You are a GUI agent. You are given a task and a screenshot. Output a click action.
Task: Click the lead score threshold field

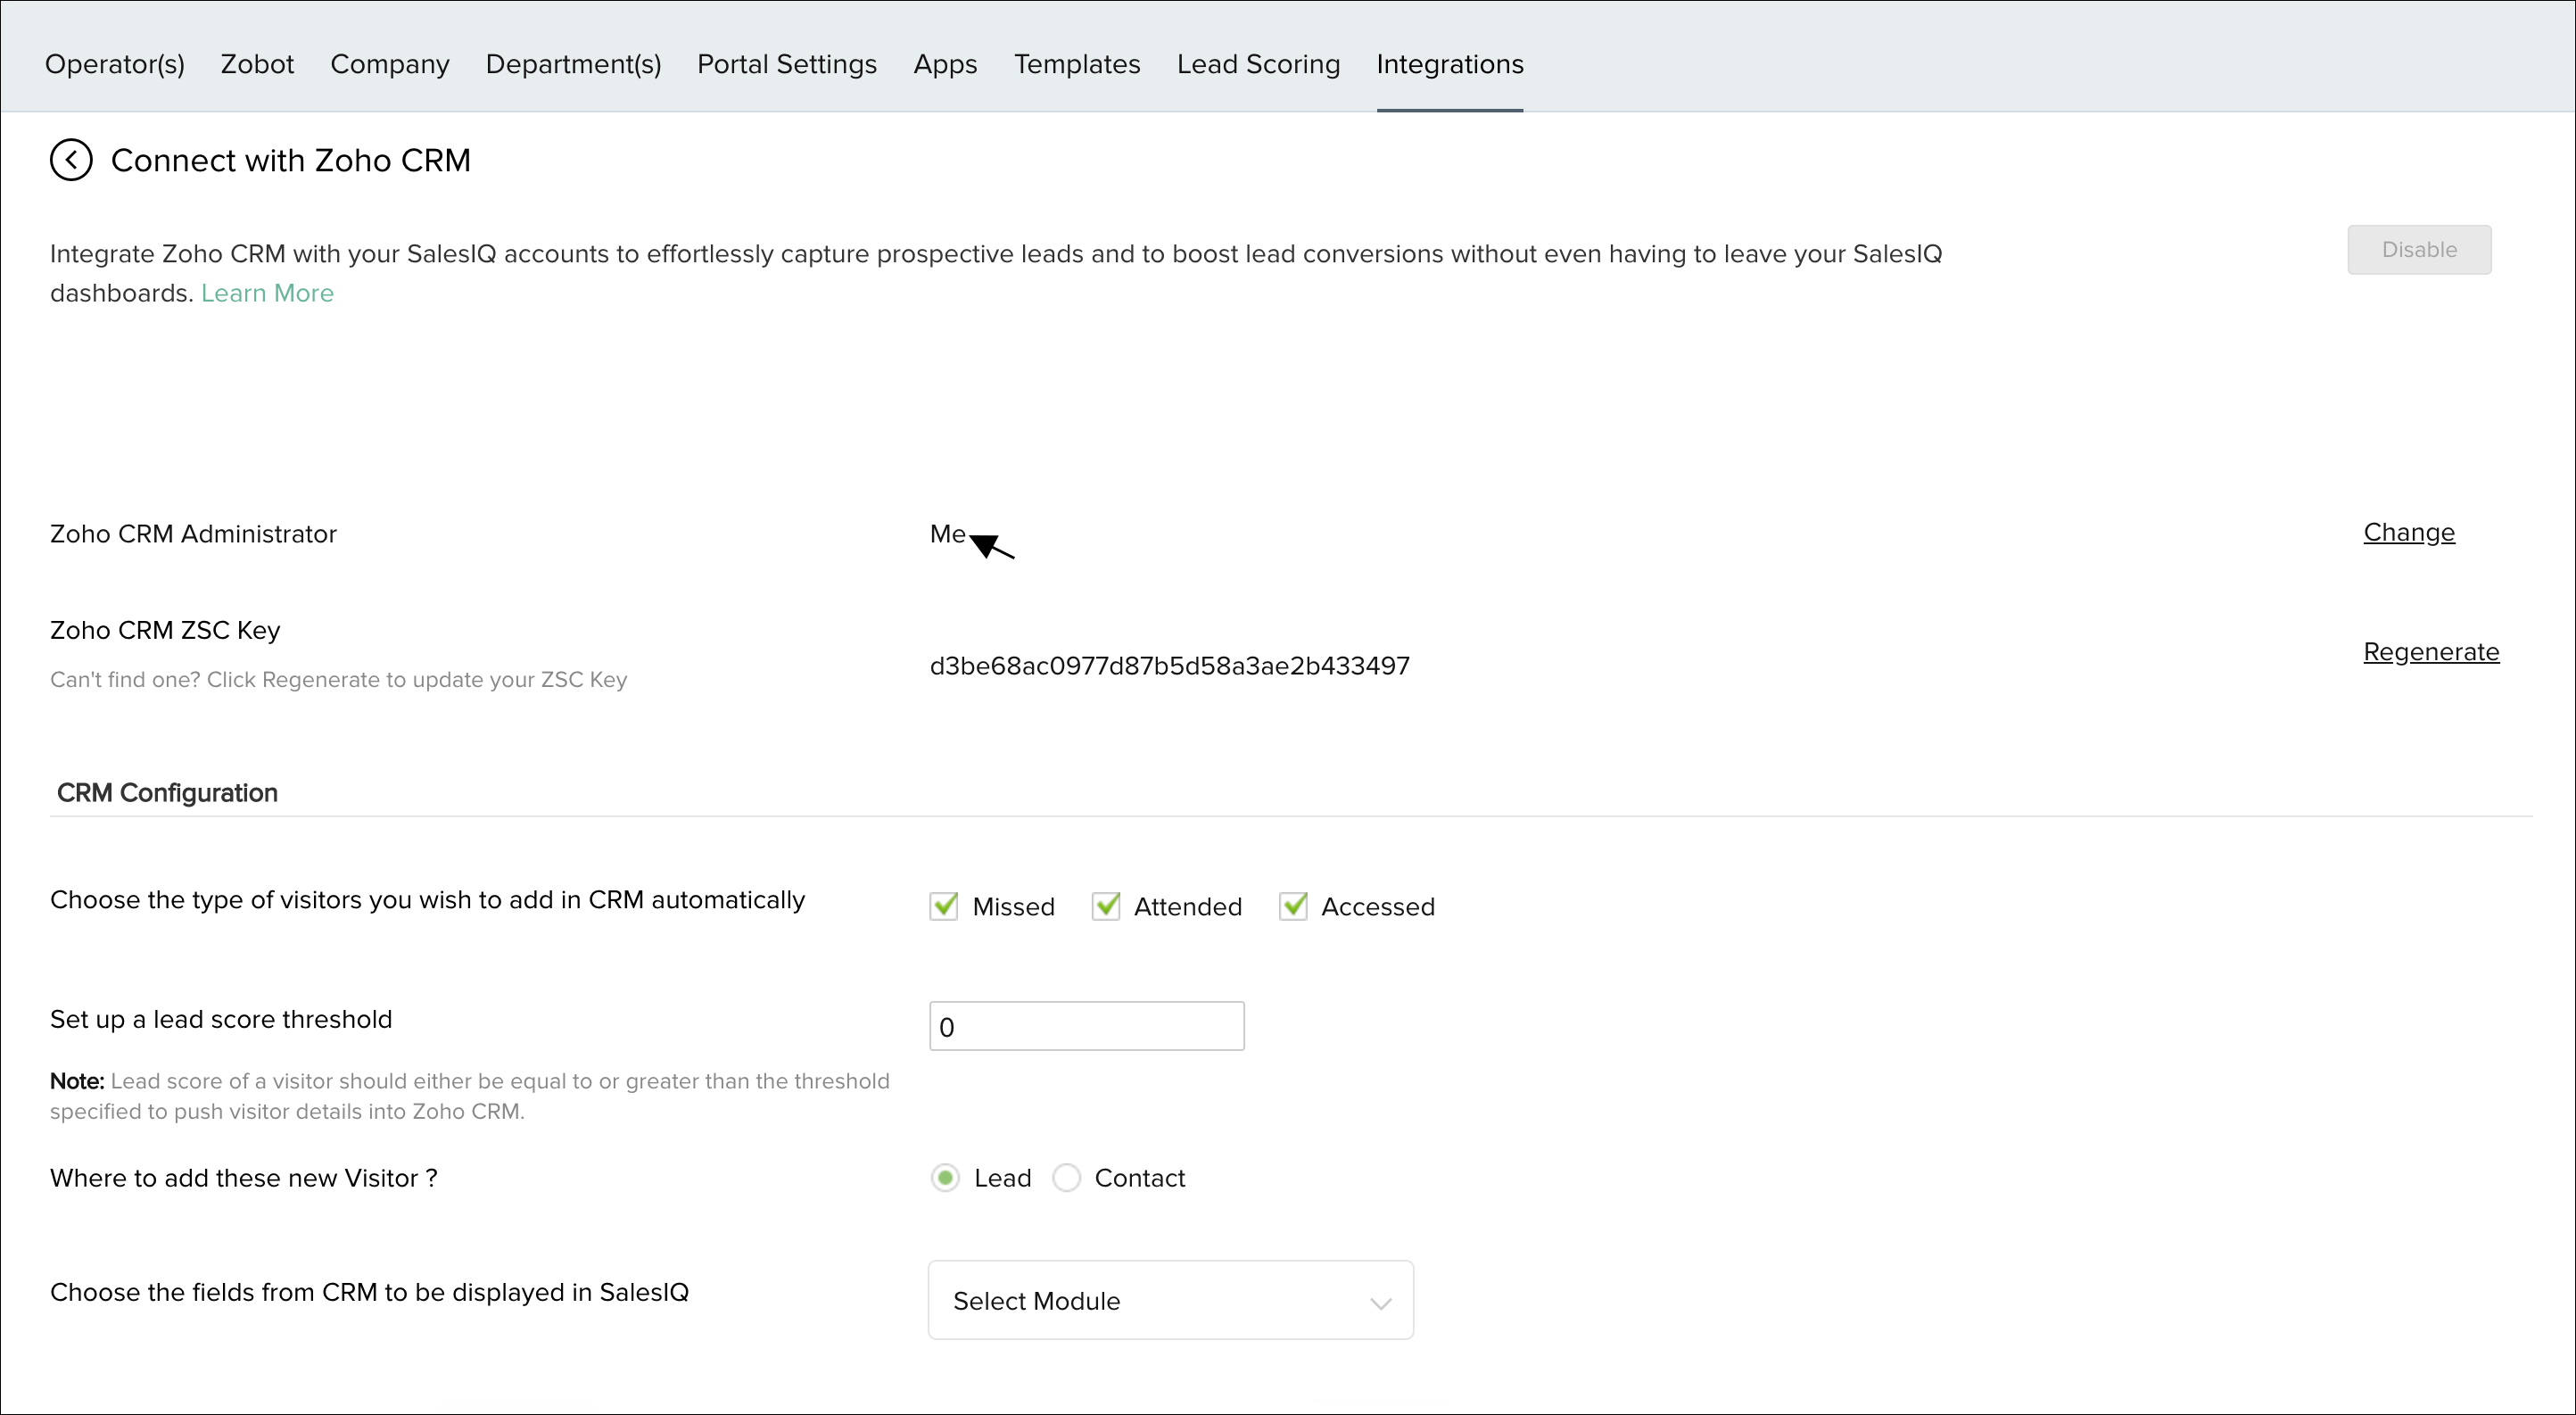(1087, 1026)
